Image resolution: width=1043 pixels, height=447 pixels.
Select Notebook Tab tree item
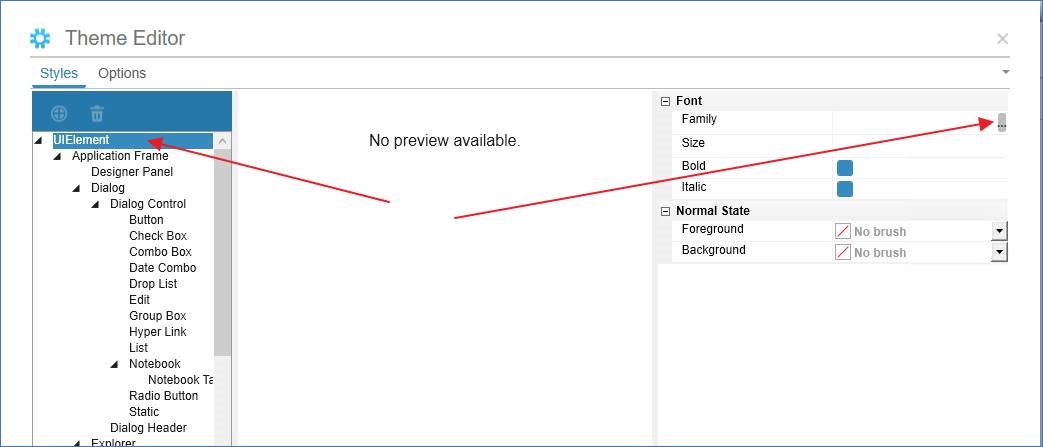click(181, 379)
